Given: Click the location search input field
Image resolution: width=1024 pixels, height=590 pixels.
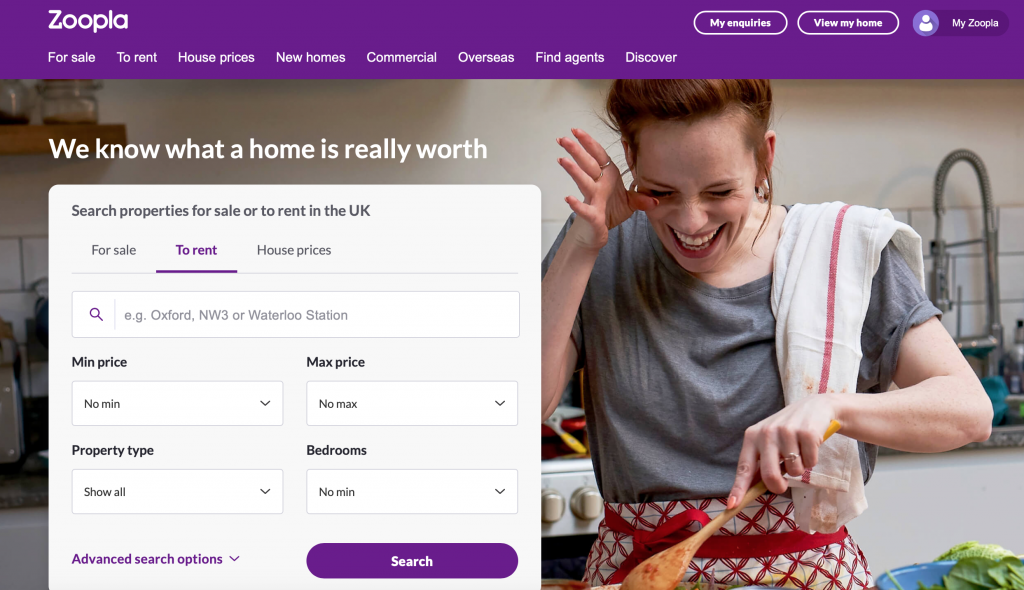Looking at the screenshot, I should (316, 314).
